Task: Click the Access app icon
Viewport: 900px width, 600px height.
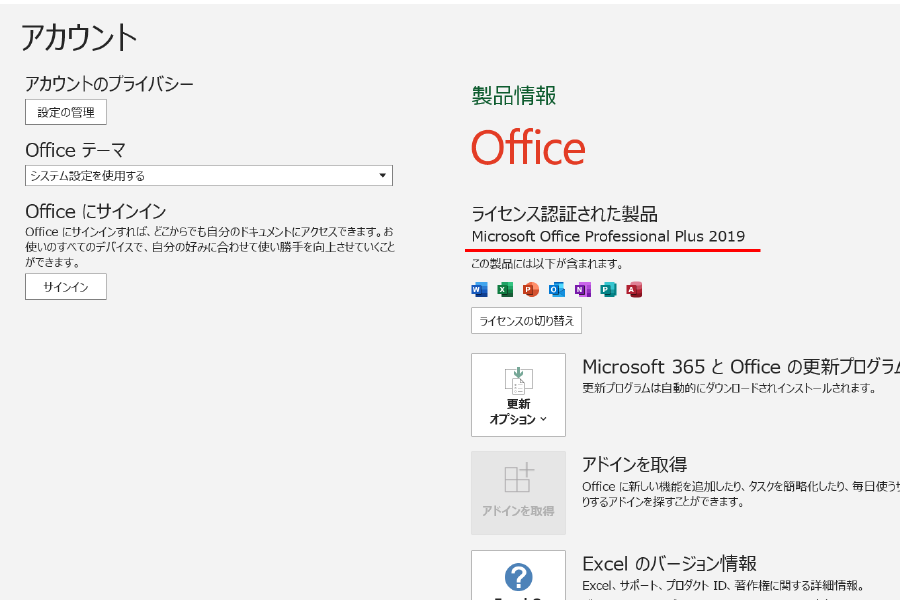Action: point(634,289)
